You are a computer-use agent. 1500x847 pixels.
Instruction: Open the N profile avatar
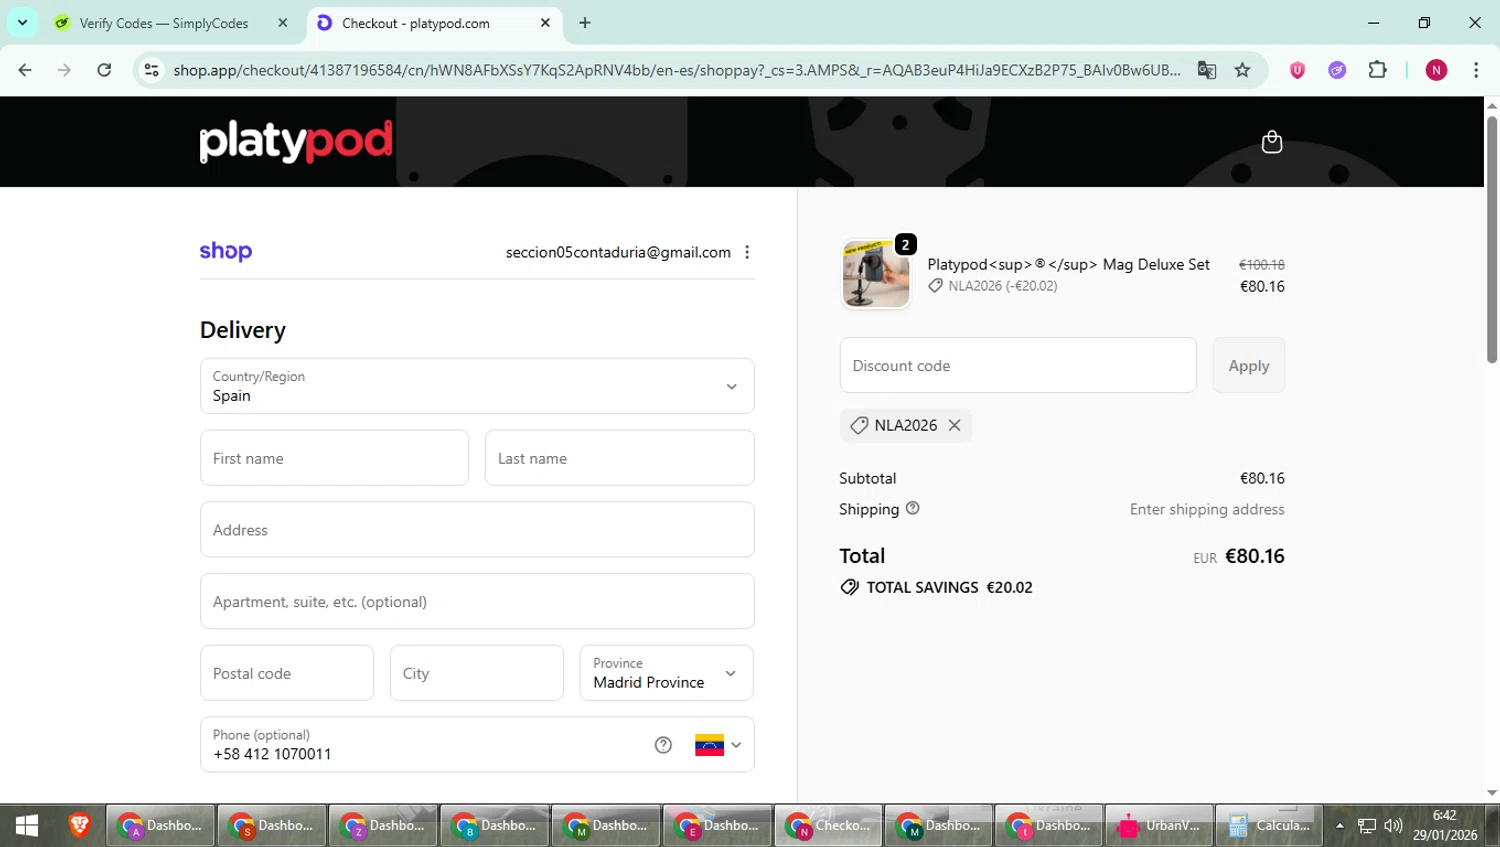point(1436,70)
